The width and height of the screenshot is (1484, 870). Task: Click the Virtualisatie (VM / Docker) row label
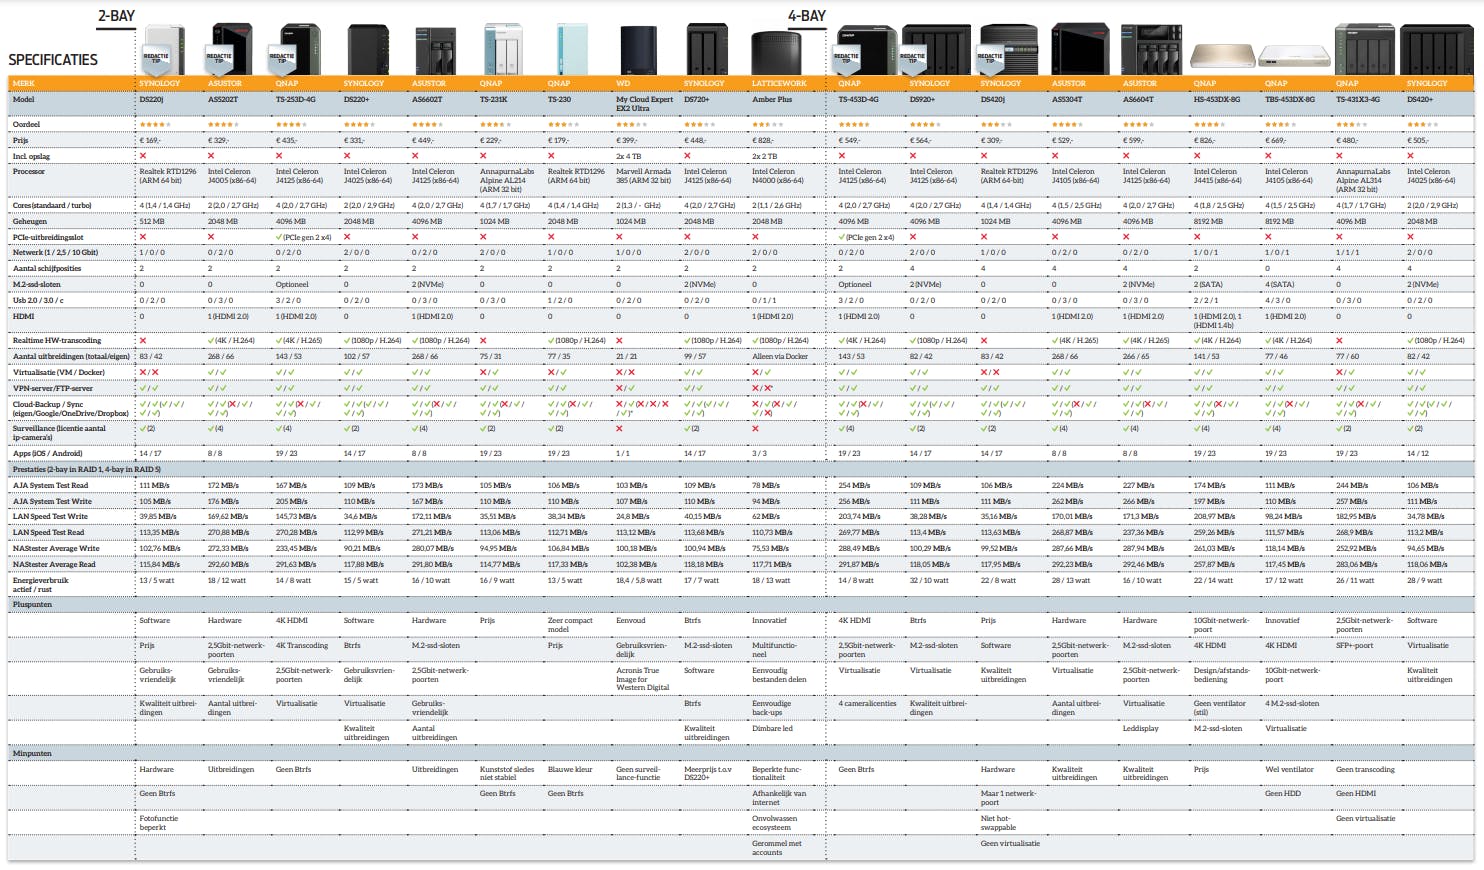pyautogui.click(x=58, y=372)
